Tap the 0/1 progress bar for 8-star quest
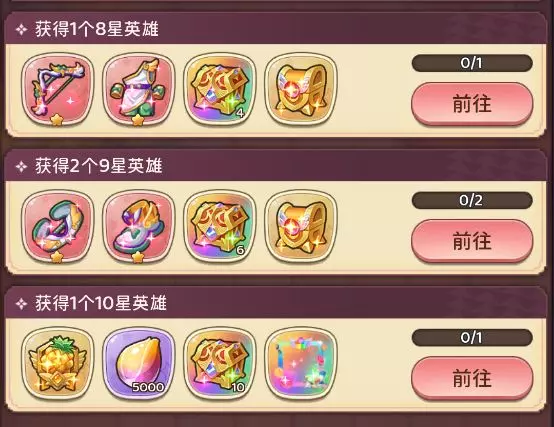 point(472,63)
